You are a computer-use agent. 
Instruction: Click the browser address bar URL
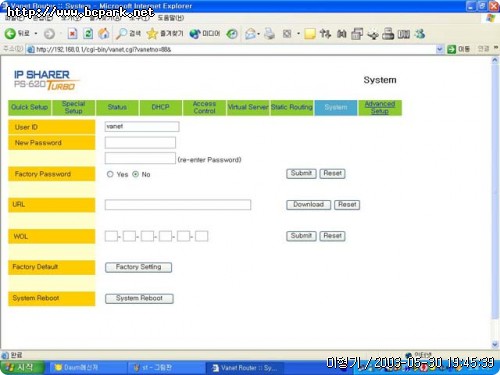[230, 49]
